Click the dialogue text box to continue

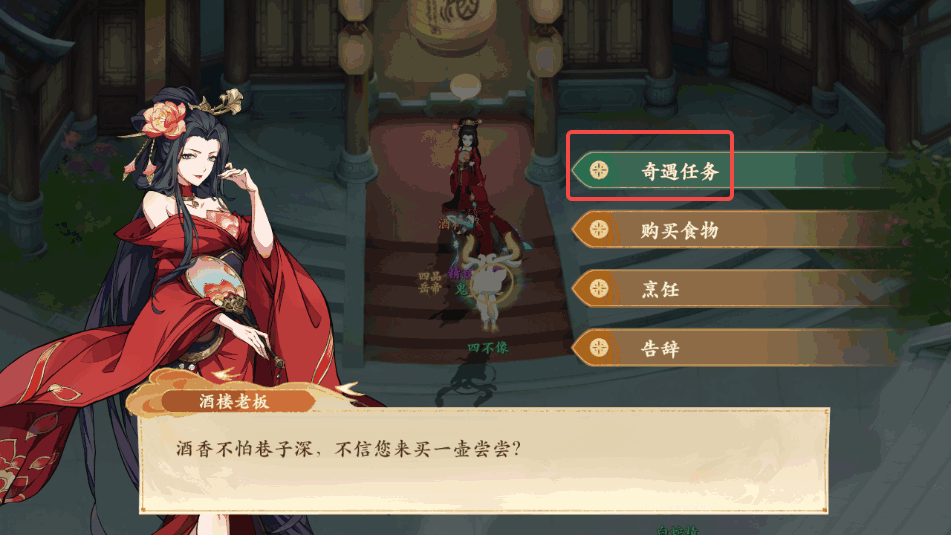[484, 461]
